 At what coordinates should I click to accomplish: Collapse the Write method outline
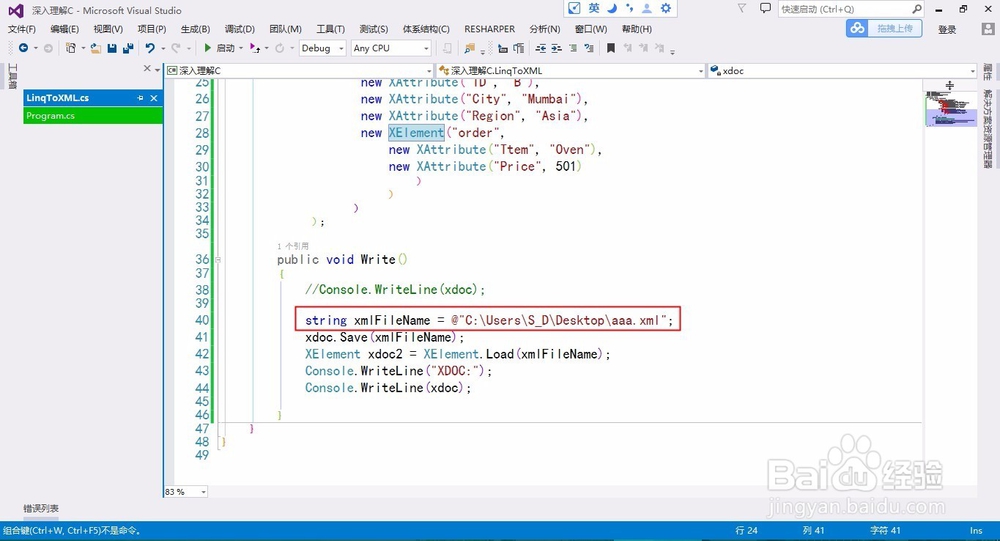218,260
